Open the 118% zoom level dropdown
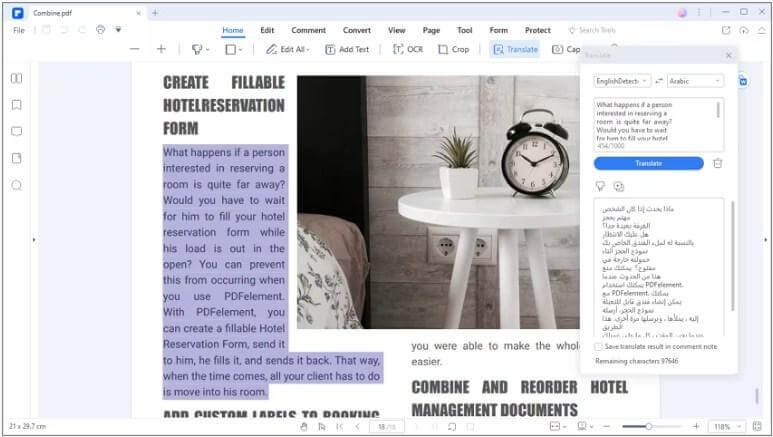 [x=727, y=427]
